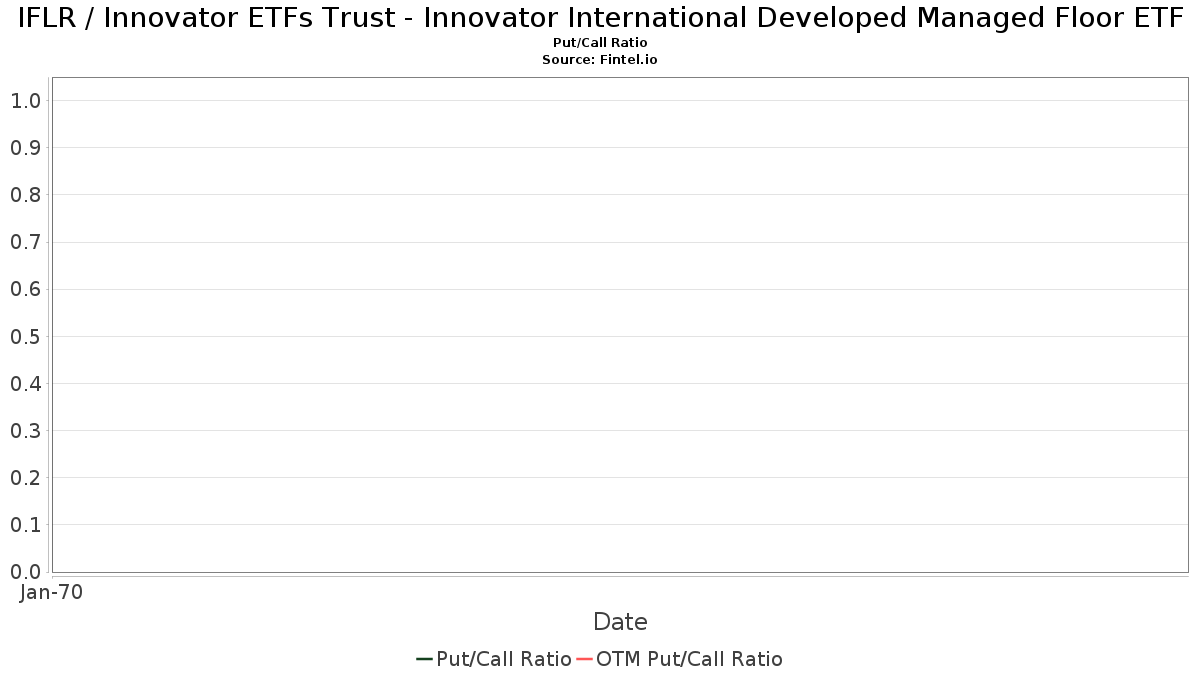The height and width of the screenshot is (675, 1200).
Task: Select the 0.2 y-axis tick label
Action: tap(25, 478)
